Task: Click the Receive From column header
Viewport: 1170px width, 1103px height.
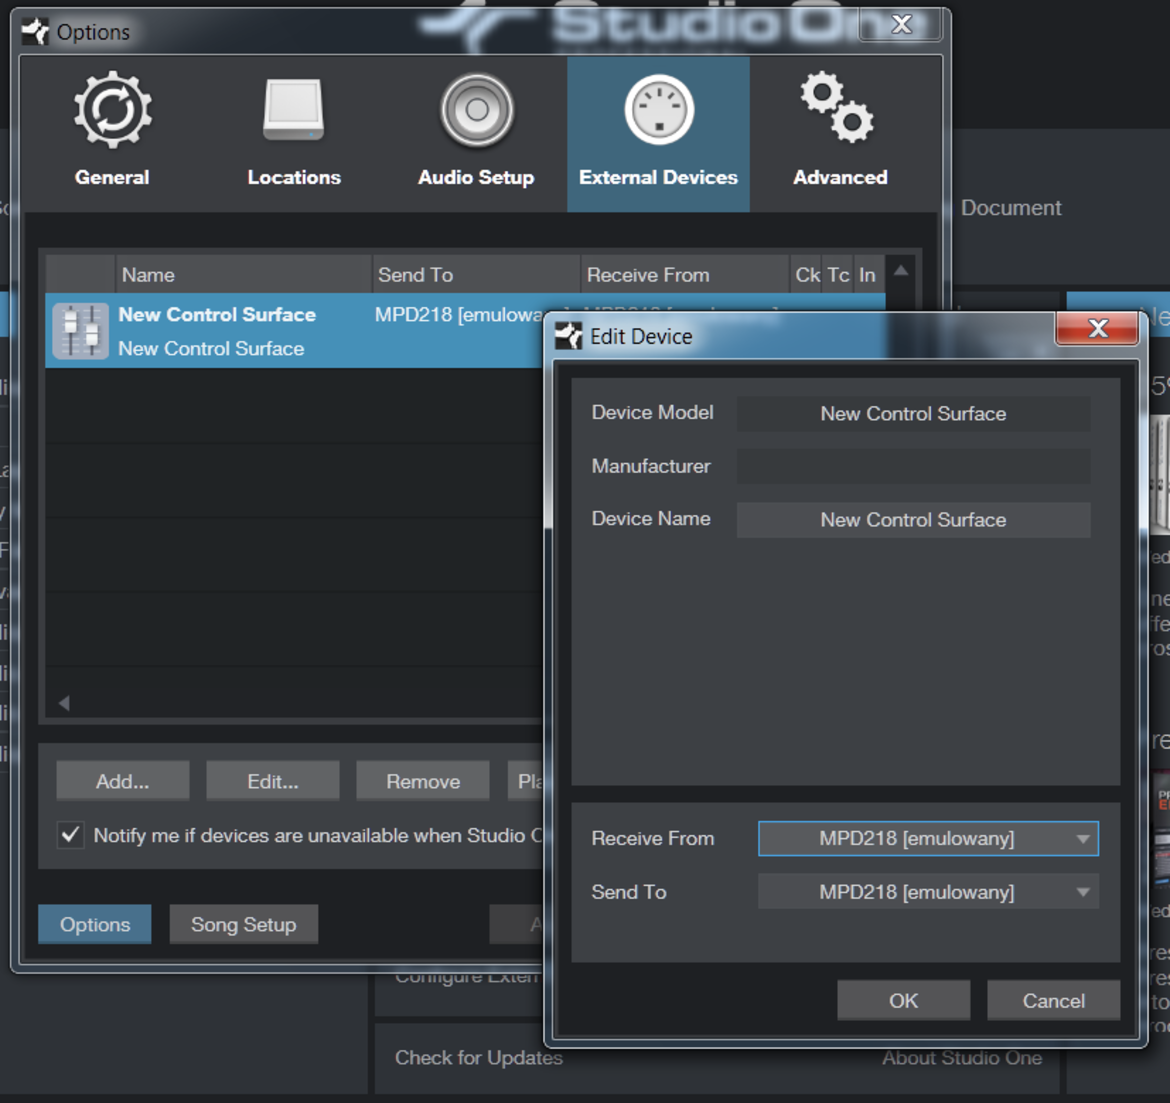Action: click(685, 275)
